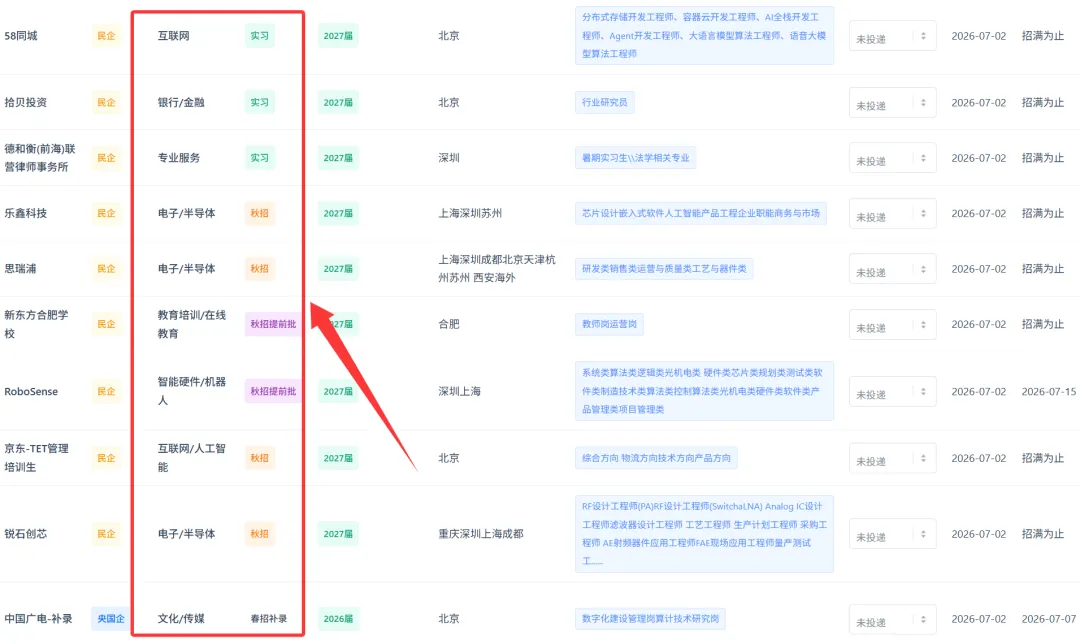Click the 银行/金融 industry cell

tap(181, 103)
